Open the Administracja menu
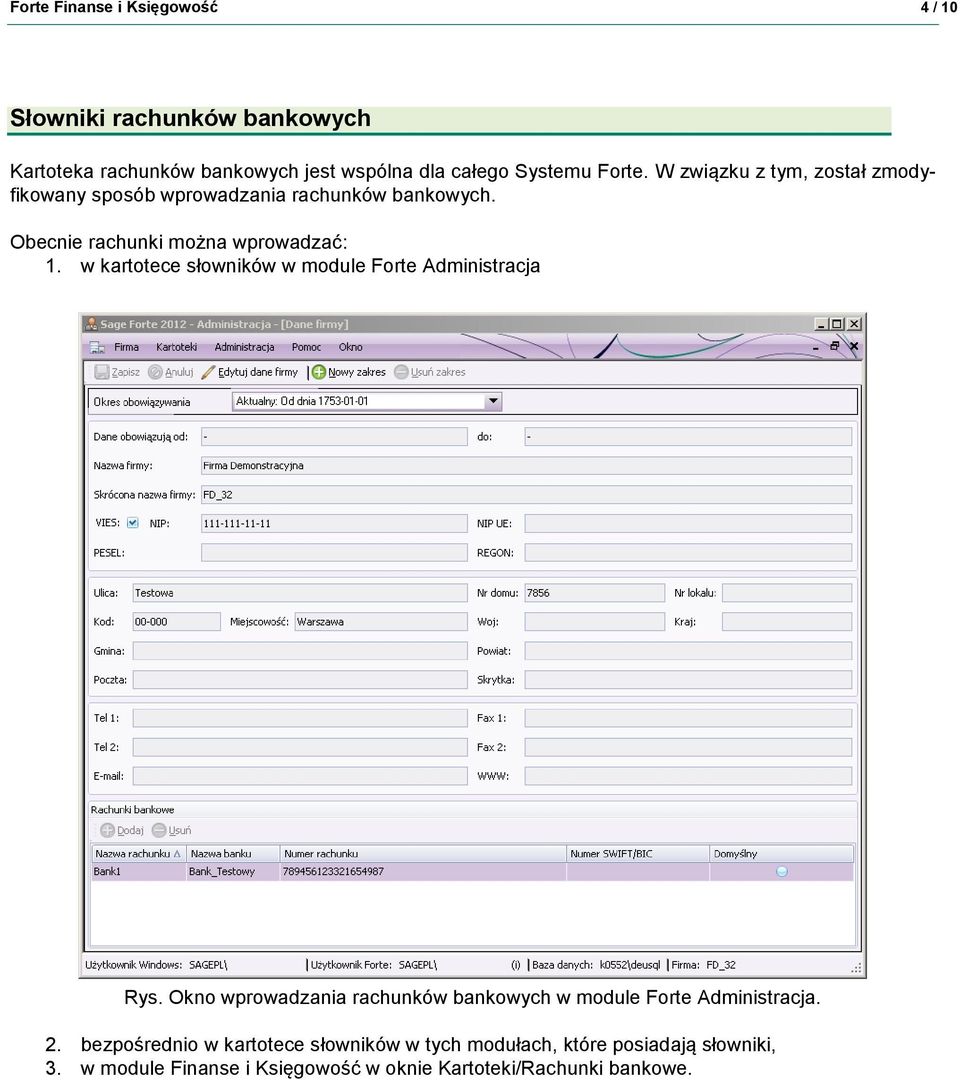Screen dimensions: 960x1080 (244, 347)
